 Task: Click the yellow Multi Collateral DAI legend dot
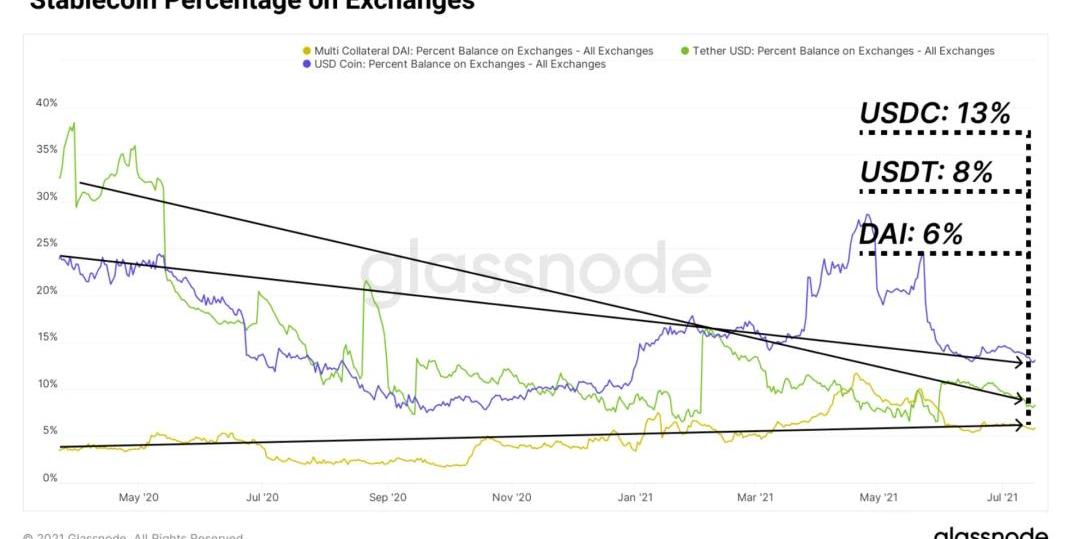[305, 51]
